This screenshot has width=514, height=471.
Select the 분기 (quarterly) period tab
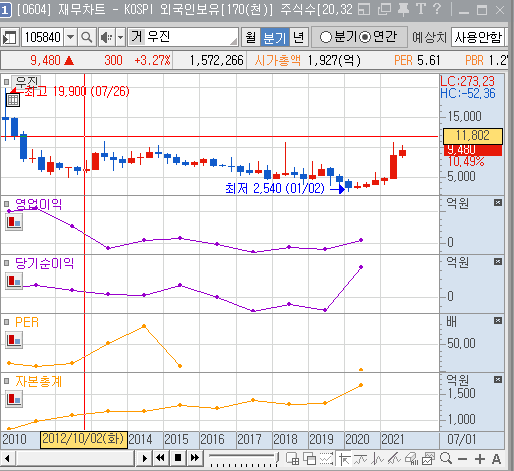pyautogui.click(x=275, y=37)
